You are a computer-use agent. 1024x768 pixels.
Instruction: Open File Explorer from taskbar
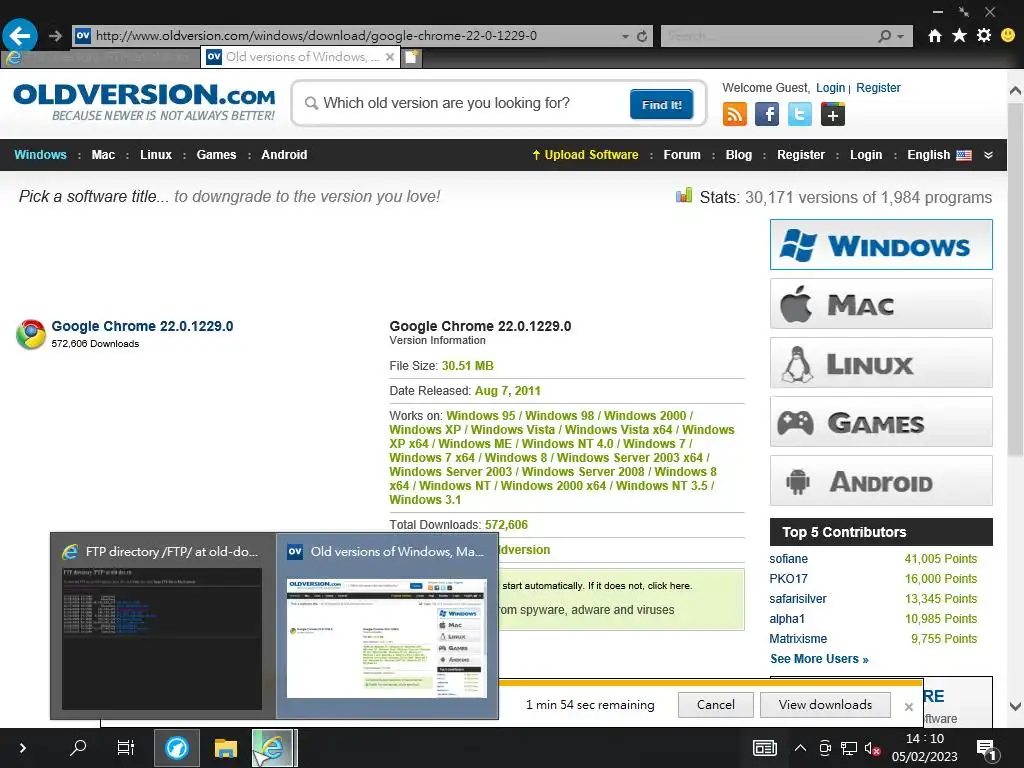(225, 748)
